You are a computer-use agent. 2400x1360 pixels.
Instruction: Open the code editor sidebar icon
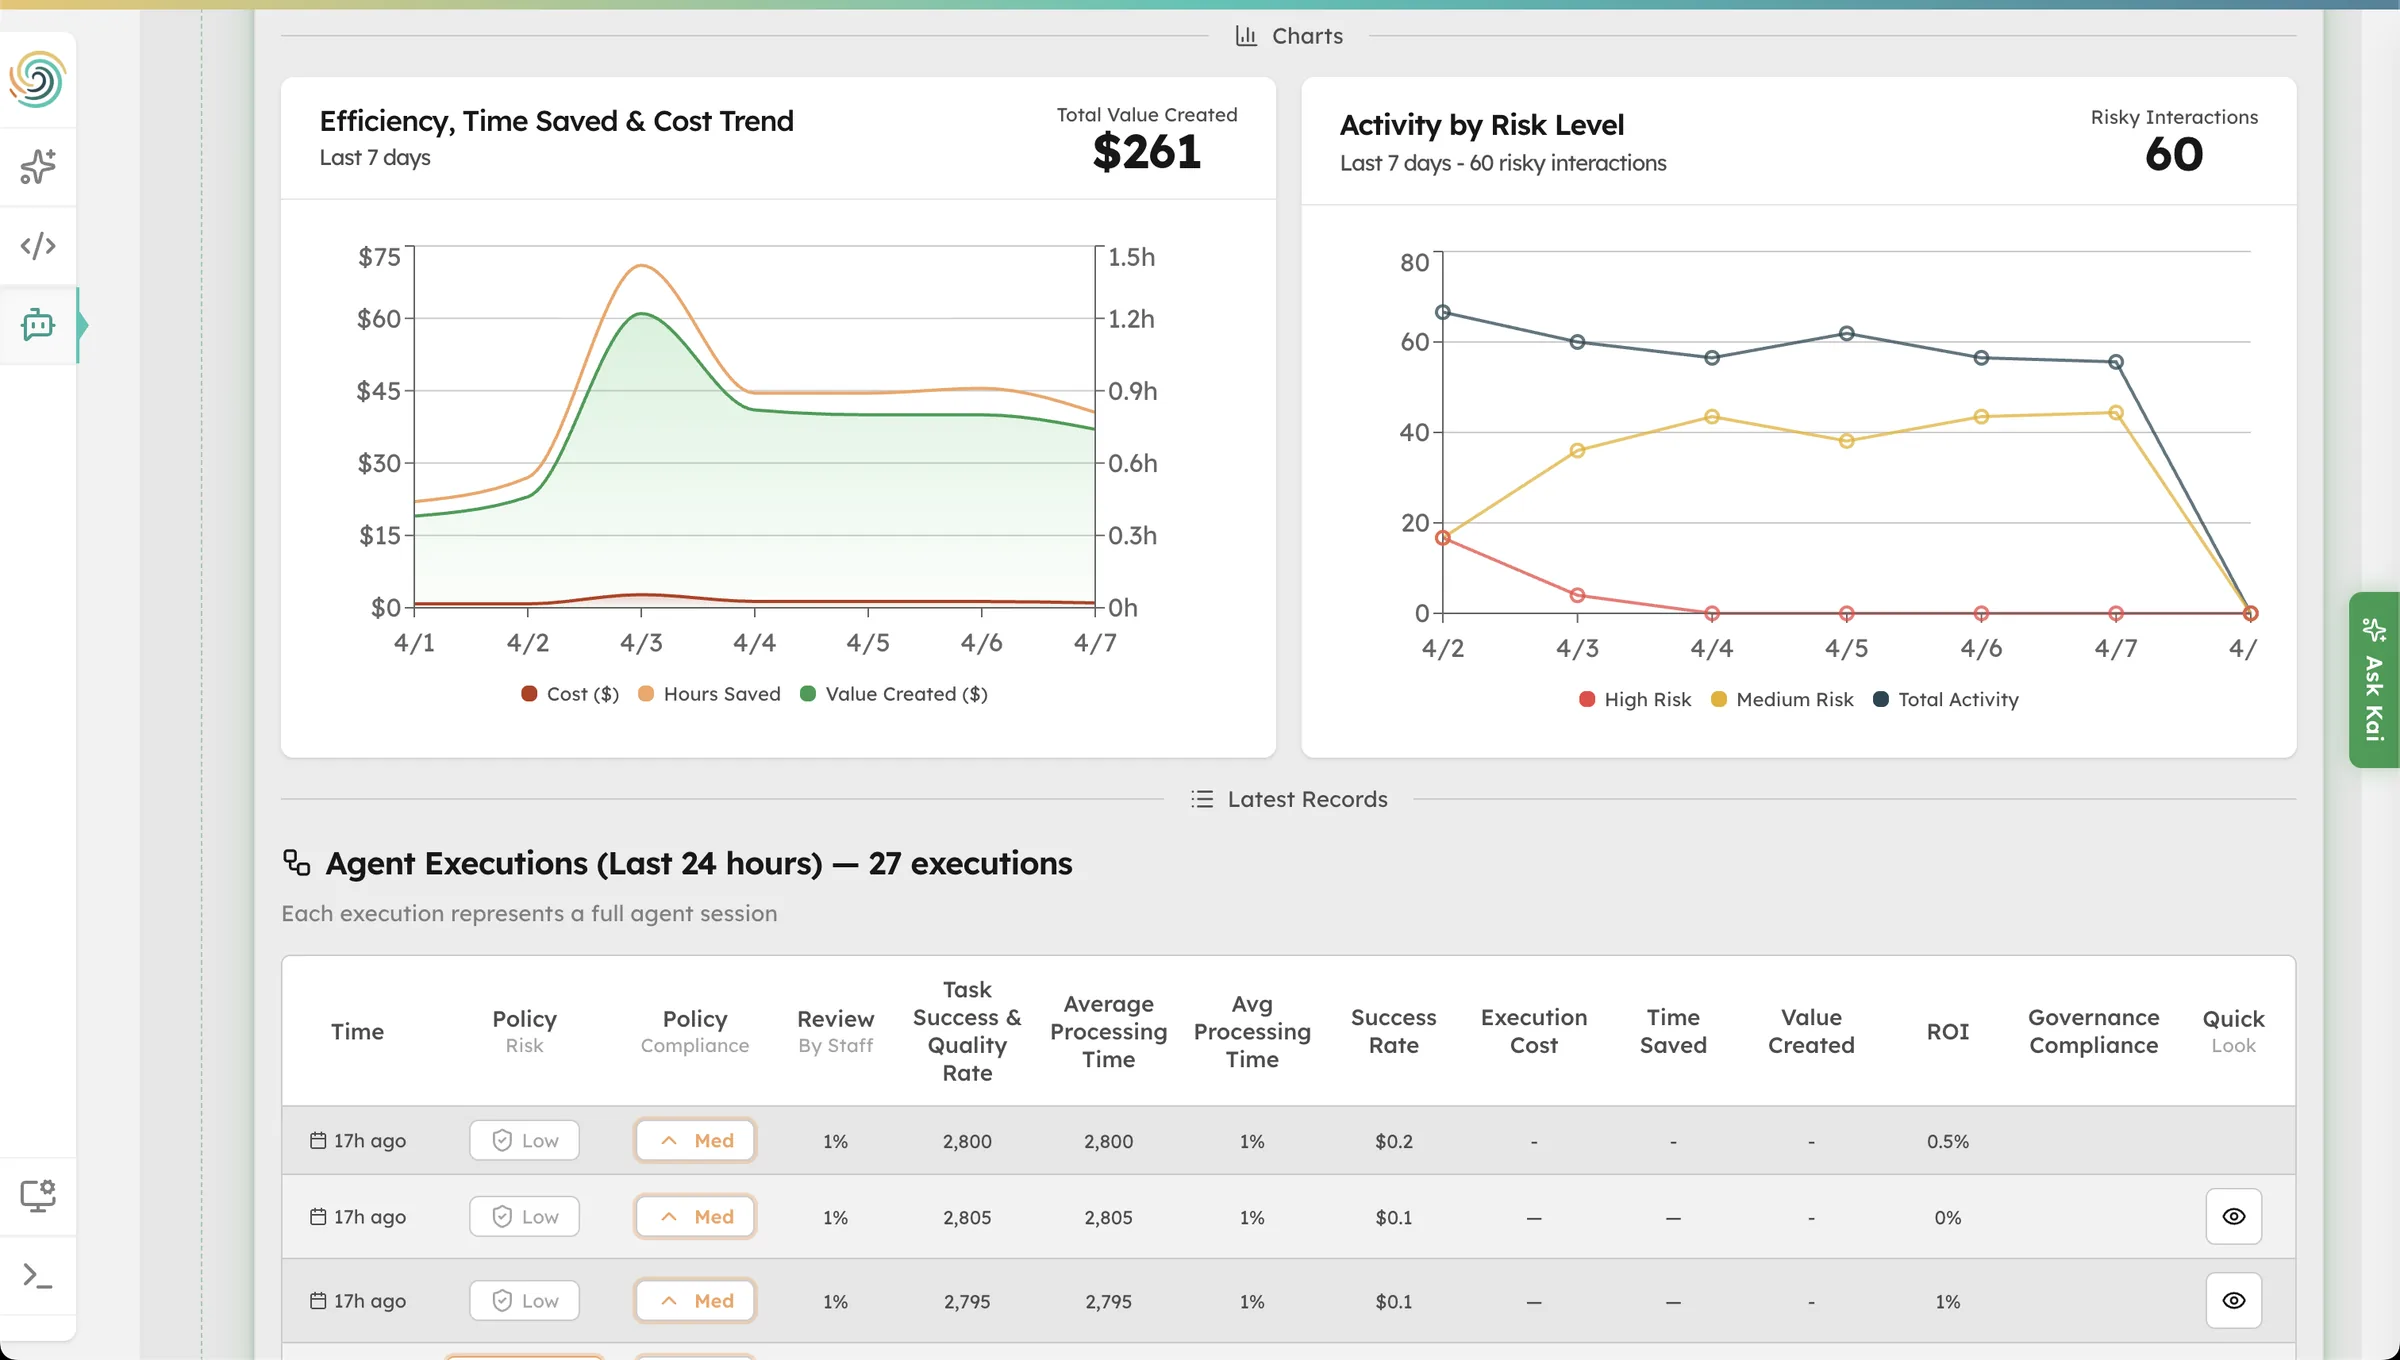pos(38,245)
